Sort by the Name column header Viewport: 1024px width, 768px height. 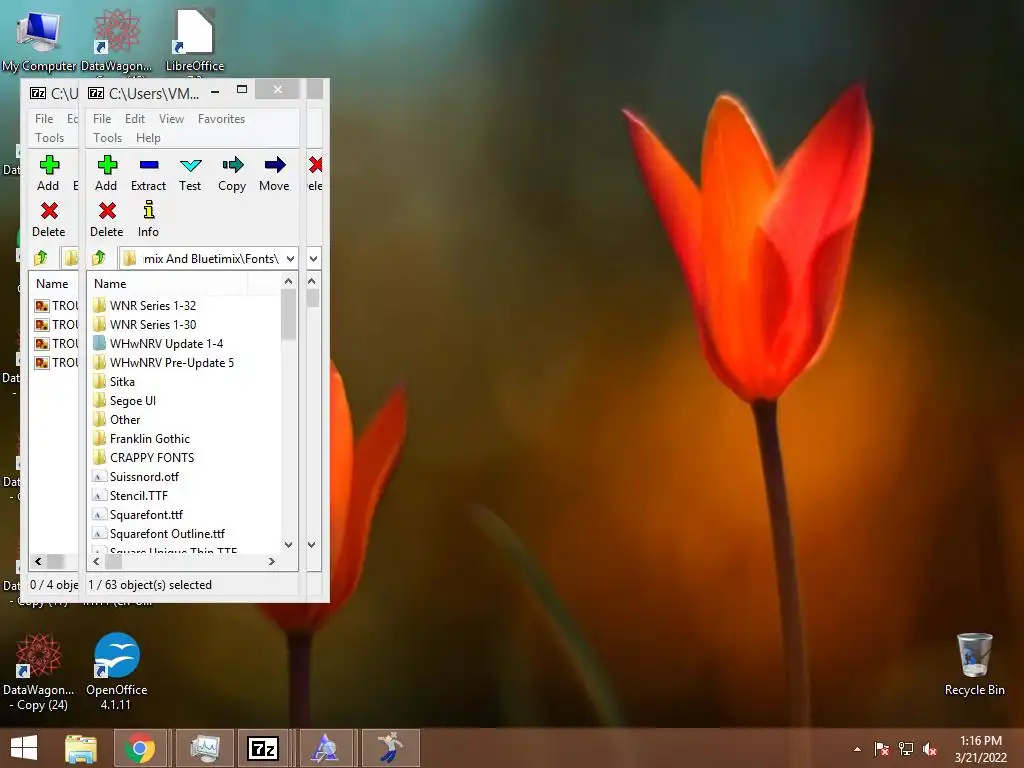tap(110, 283)
